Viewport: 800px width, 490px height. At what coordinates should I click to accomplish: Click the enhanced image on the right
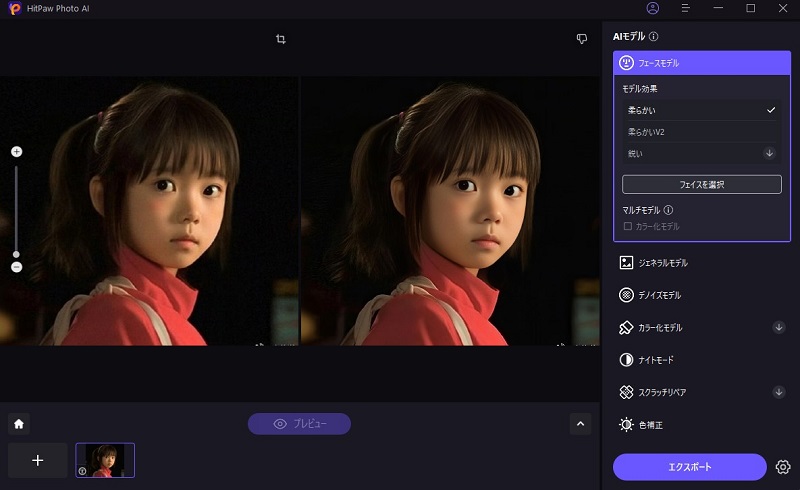click(x=451, y=211)
